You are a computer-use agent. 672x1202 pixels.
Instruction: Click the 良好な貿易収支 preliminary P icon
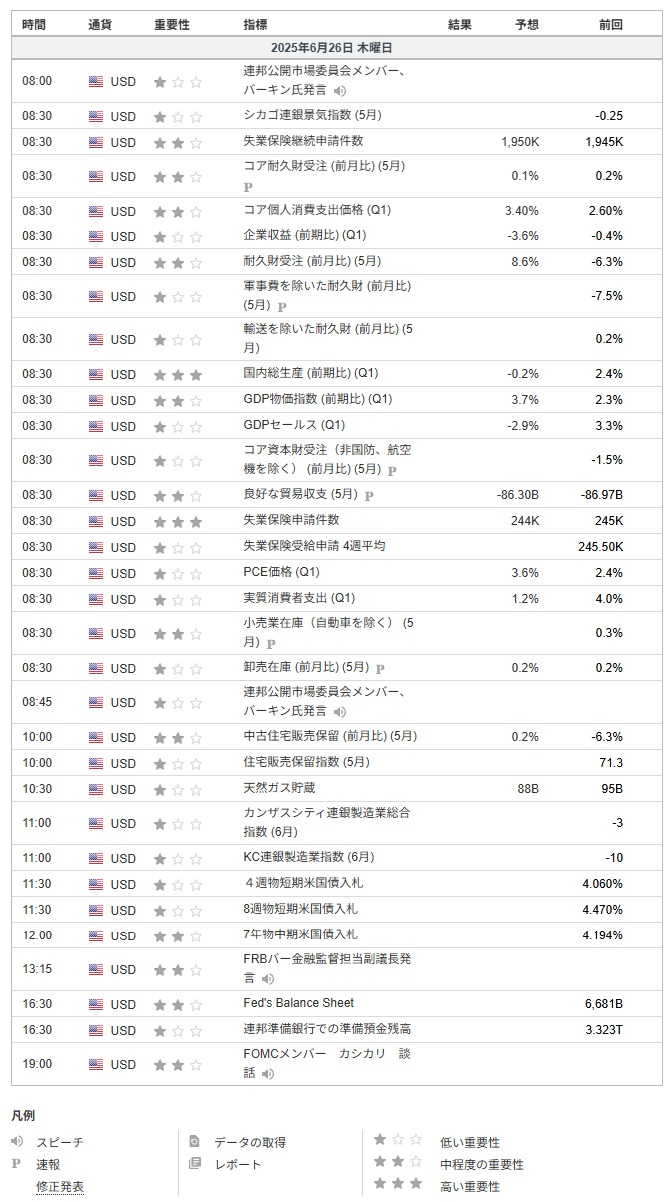369,495
